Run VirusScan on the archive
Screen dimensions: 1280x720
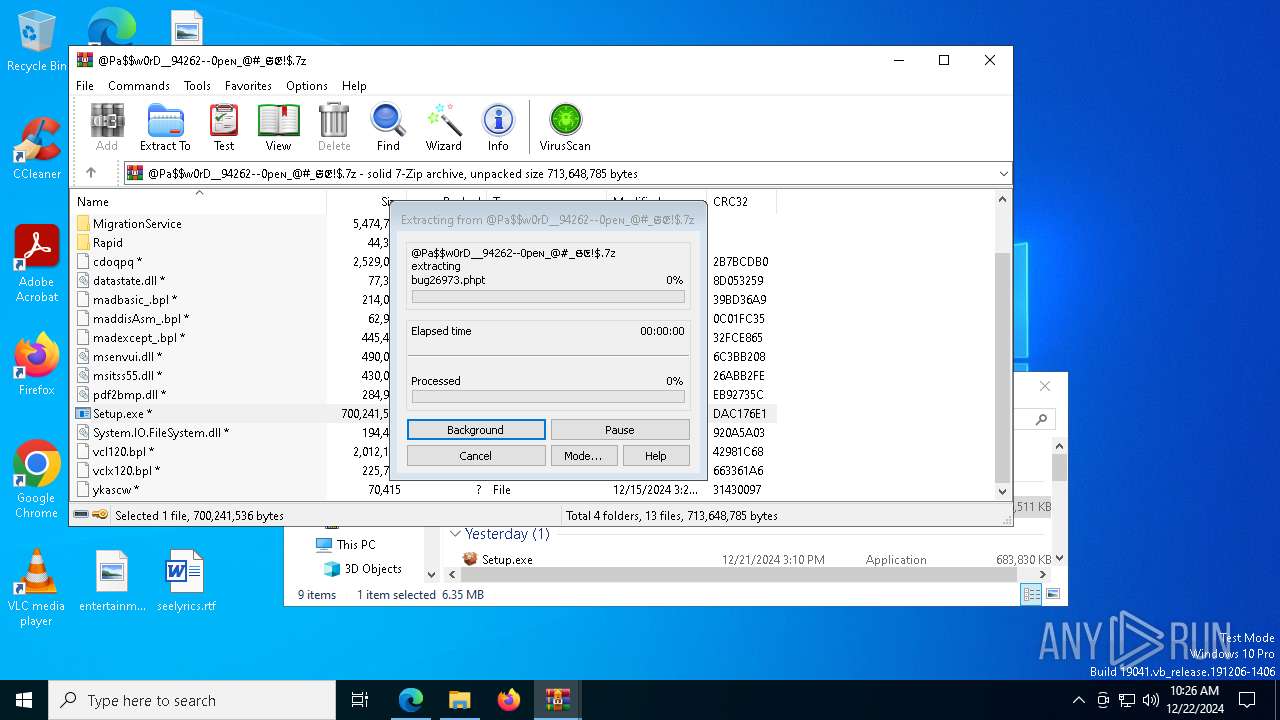tap(565, 127)
